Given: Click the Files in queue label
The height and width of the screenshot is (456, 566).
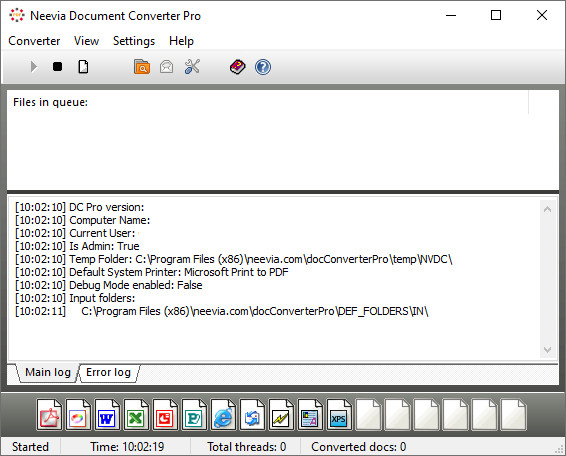Looking at the screenshot, I should tap(50, 102).
